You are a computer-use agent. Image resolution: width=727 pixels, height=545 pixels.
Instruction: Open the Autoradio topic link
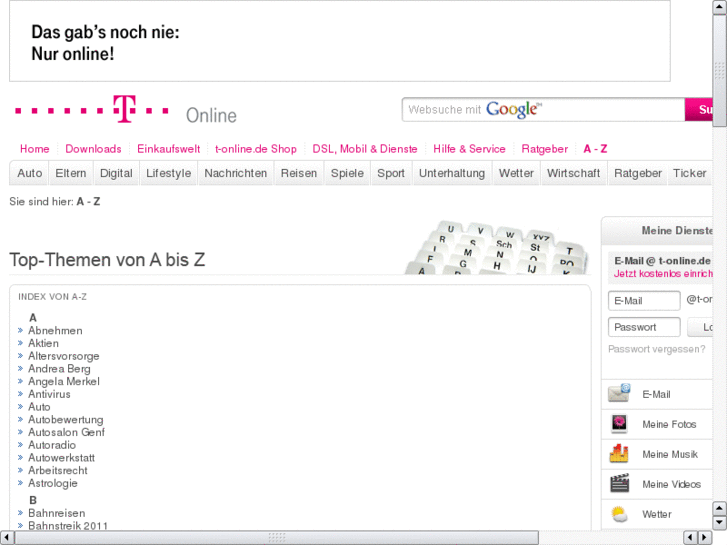click(x=52, y=445)
